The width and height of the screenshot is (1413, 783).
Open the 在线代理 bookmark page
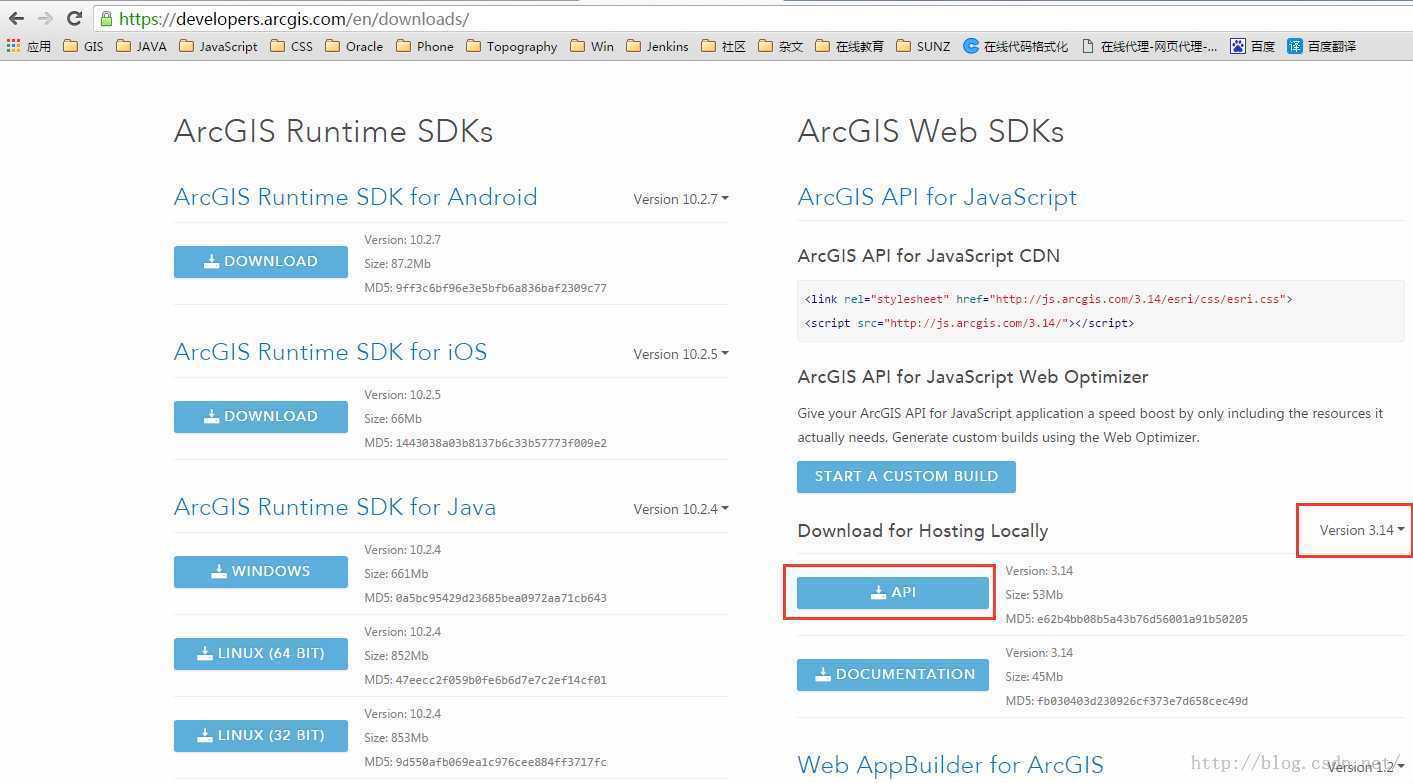pos(1150,46)
